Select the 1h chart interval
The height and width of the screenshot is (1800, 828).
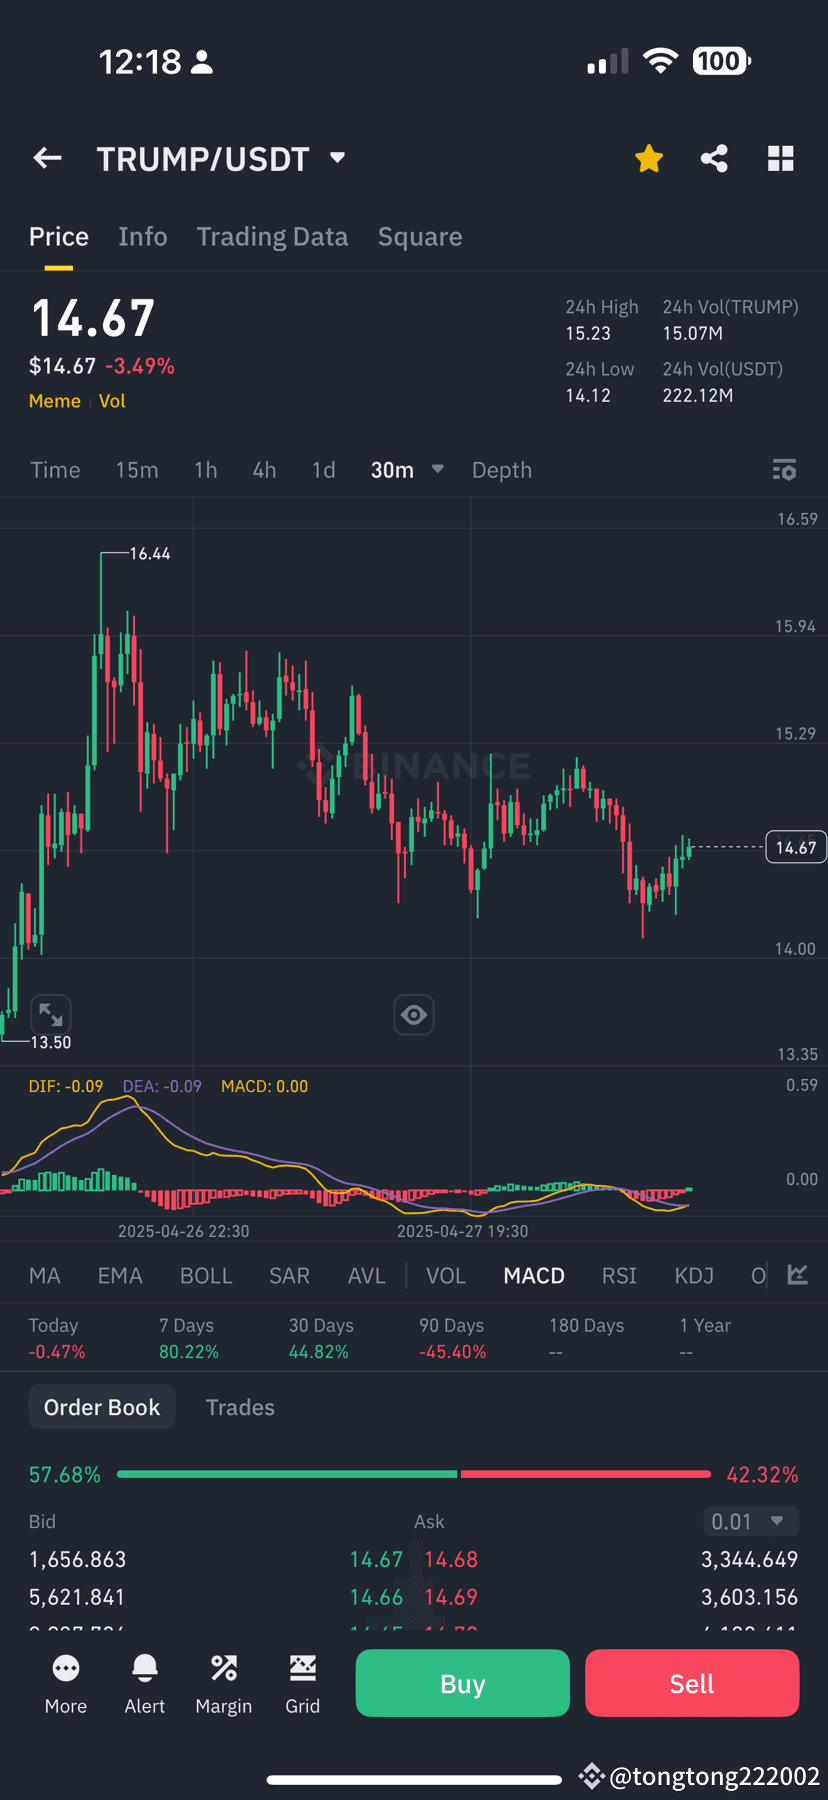[x=206, y=470]
